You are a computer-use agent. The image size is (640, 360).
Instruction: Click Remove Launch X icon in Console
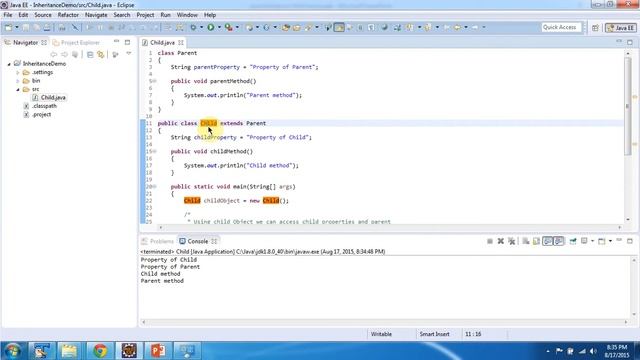[x=501, y=241]
